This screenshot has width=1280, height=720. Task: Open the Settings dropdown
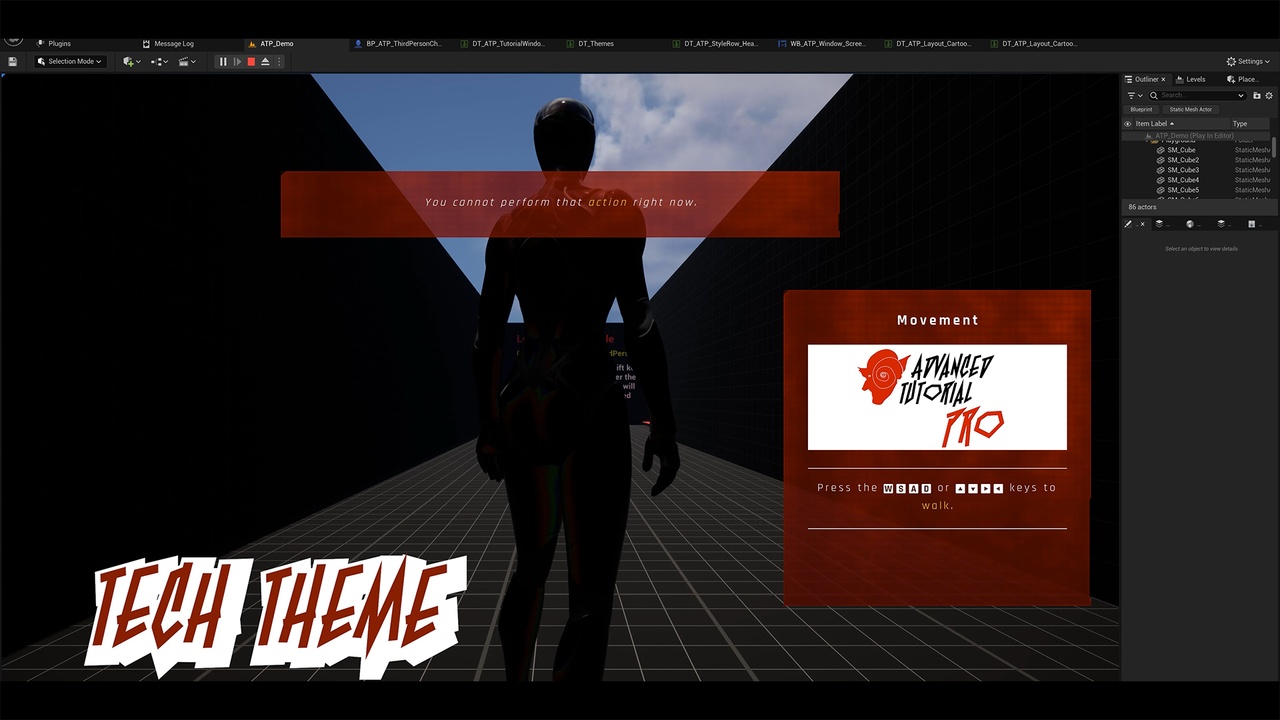coord(1250,61)
